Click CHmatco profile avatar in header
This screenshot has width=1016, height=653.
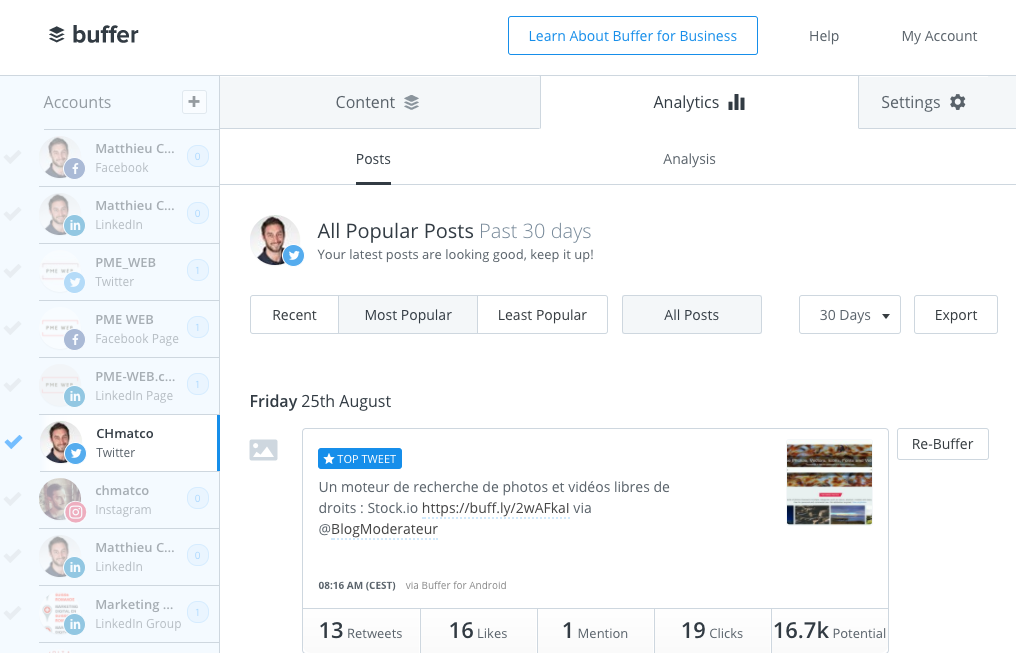277,240
